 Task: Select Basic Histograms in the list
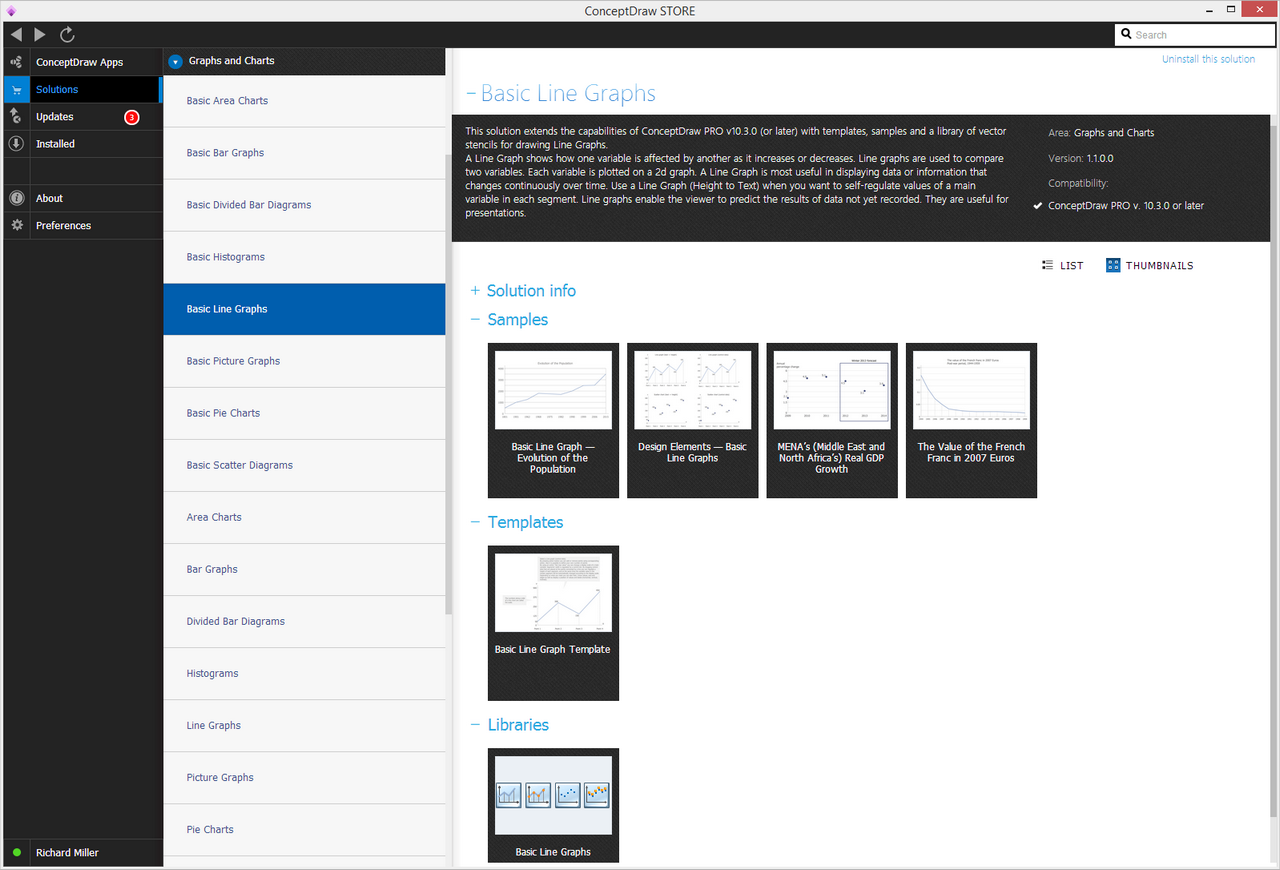[304, 257]
